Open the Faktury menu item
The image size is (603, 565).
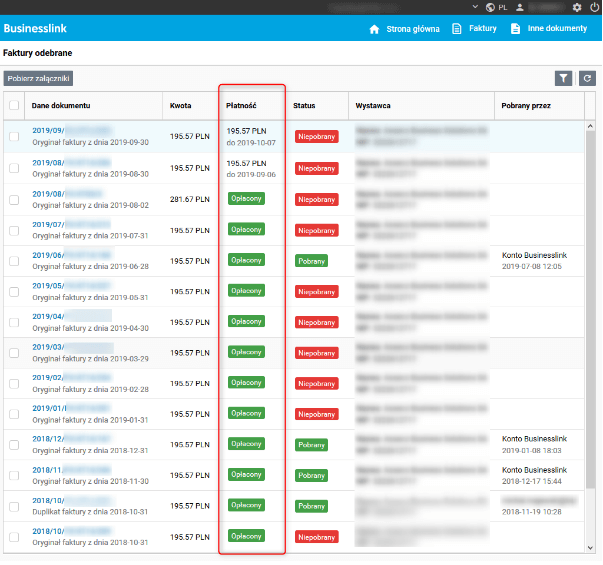click(x=483, y=28)
